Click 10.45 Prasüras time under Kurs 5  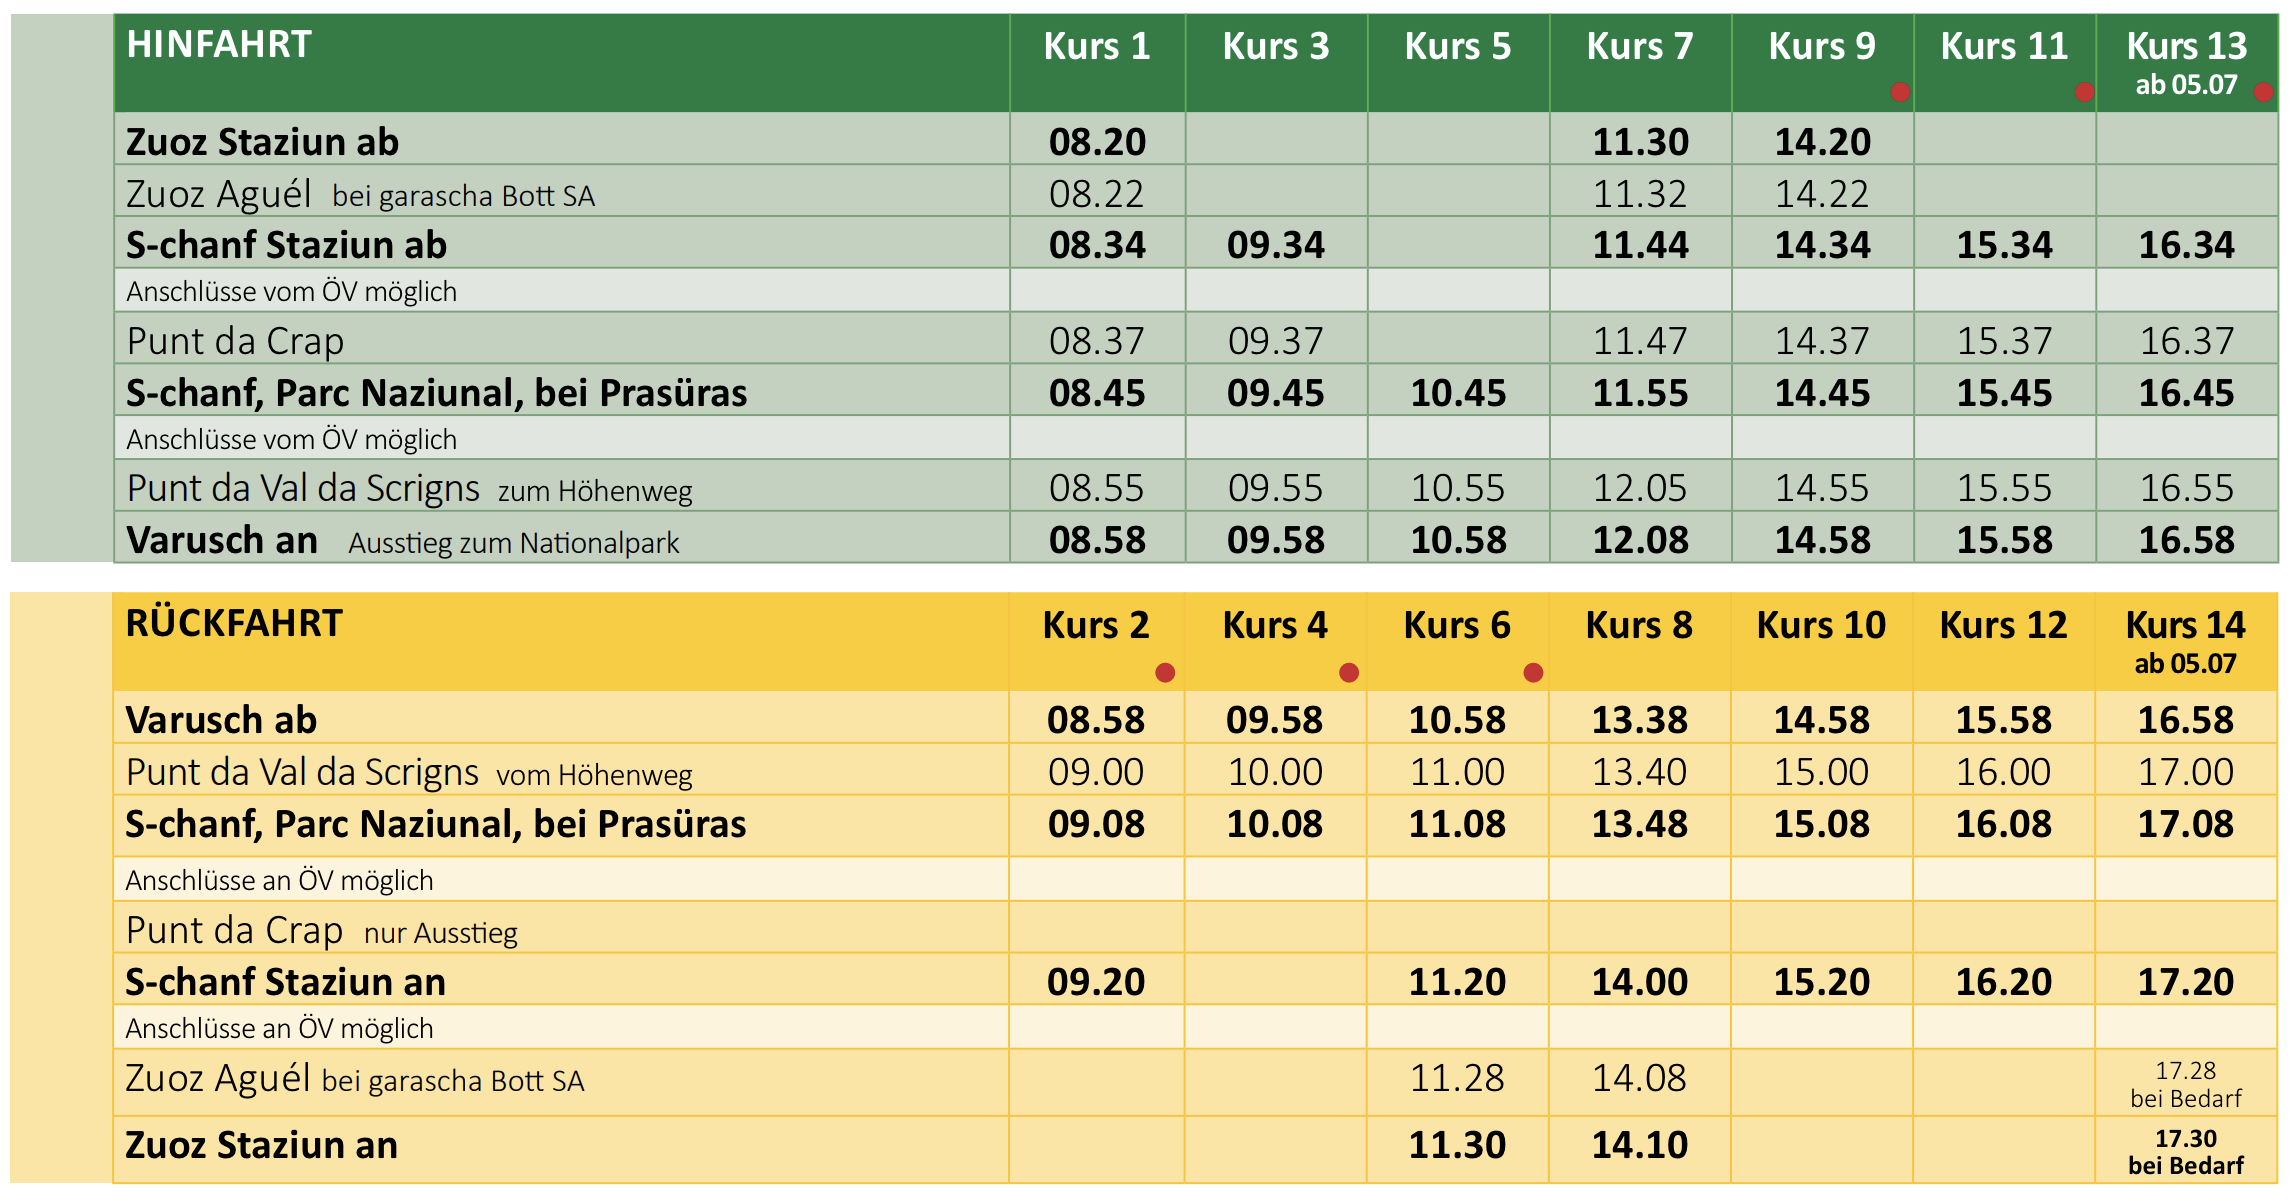tap(1458, 393)
